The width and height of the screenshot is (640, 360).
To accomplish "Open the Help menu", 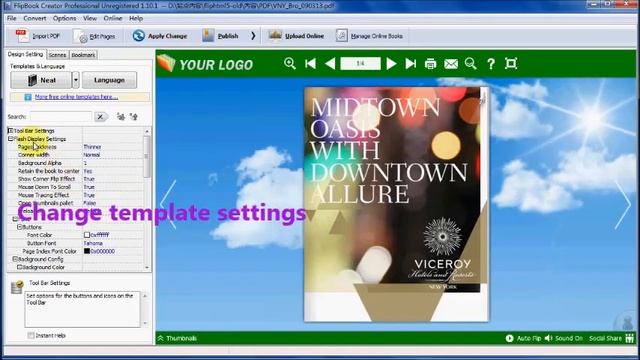I will (136, 18).
